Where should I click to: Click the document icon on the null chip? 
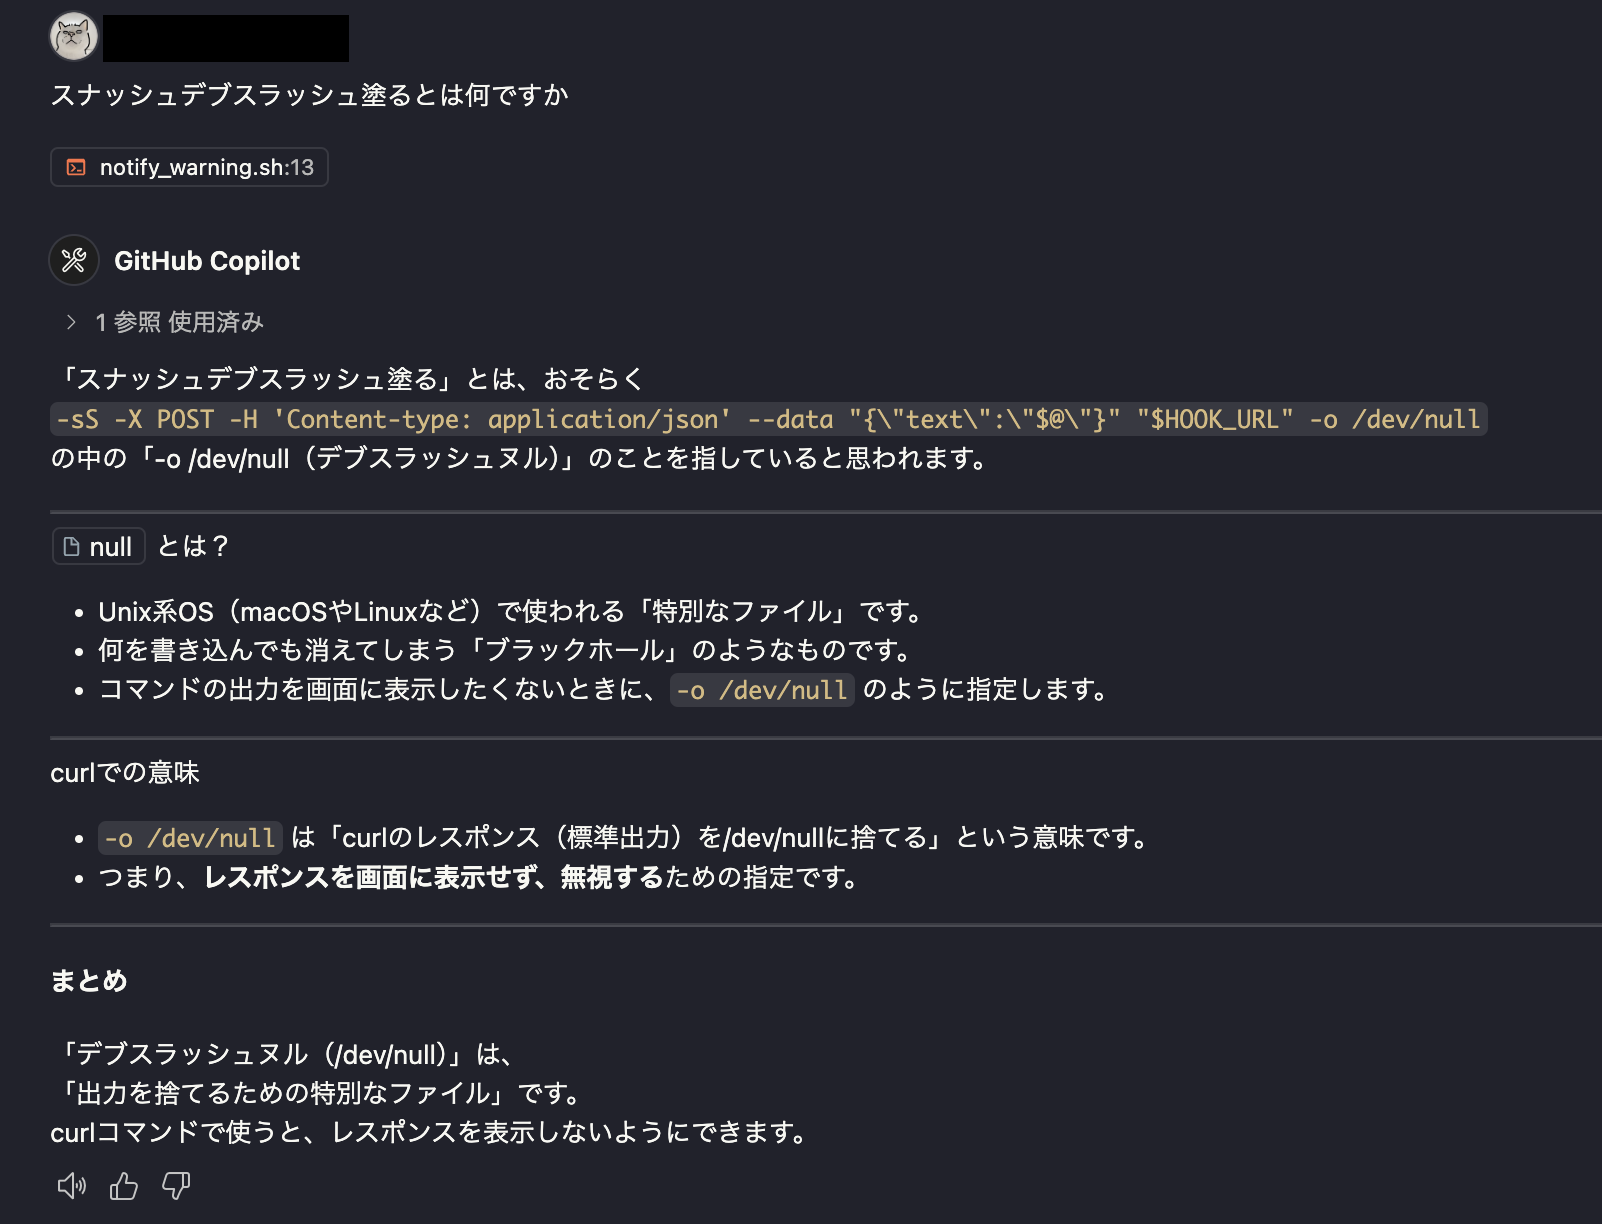point(69,546)
